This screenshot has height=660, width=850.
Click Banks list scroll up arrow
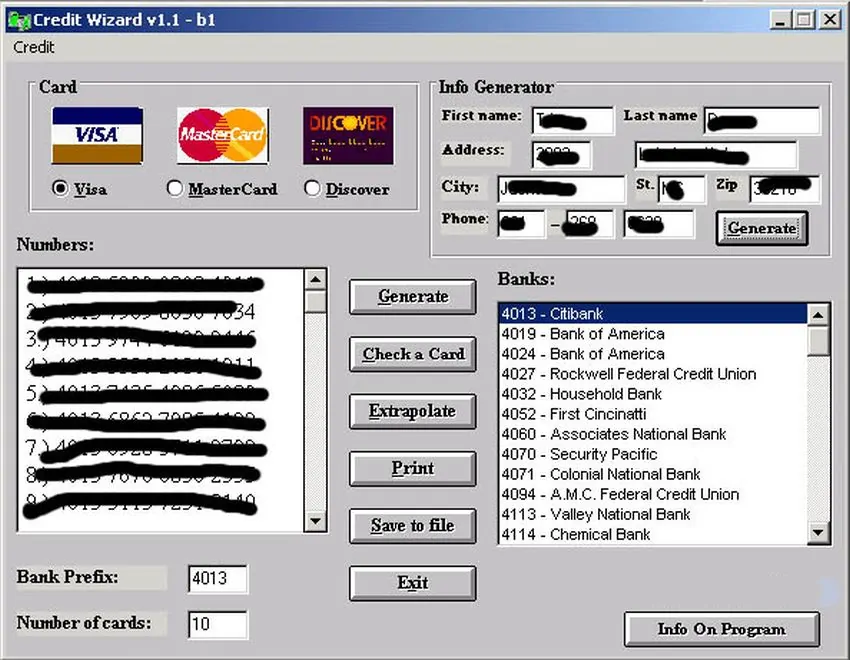(819, 314)
